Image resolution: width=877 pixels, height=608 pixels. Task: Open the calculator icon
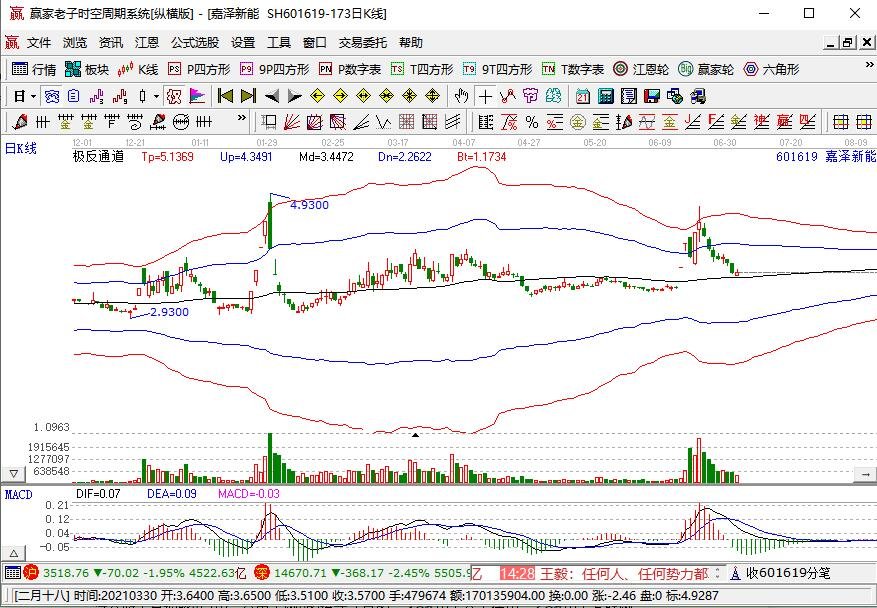606,96
